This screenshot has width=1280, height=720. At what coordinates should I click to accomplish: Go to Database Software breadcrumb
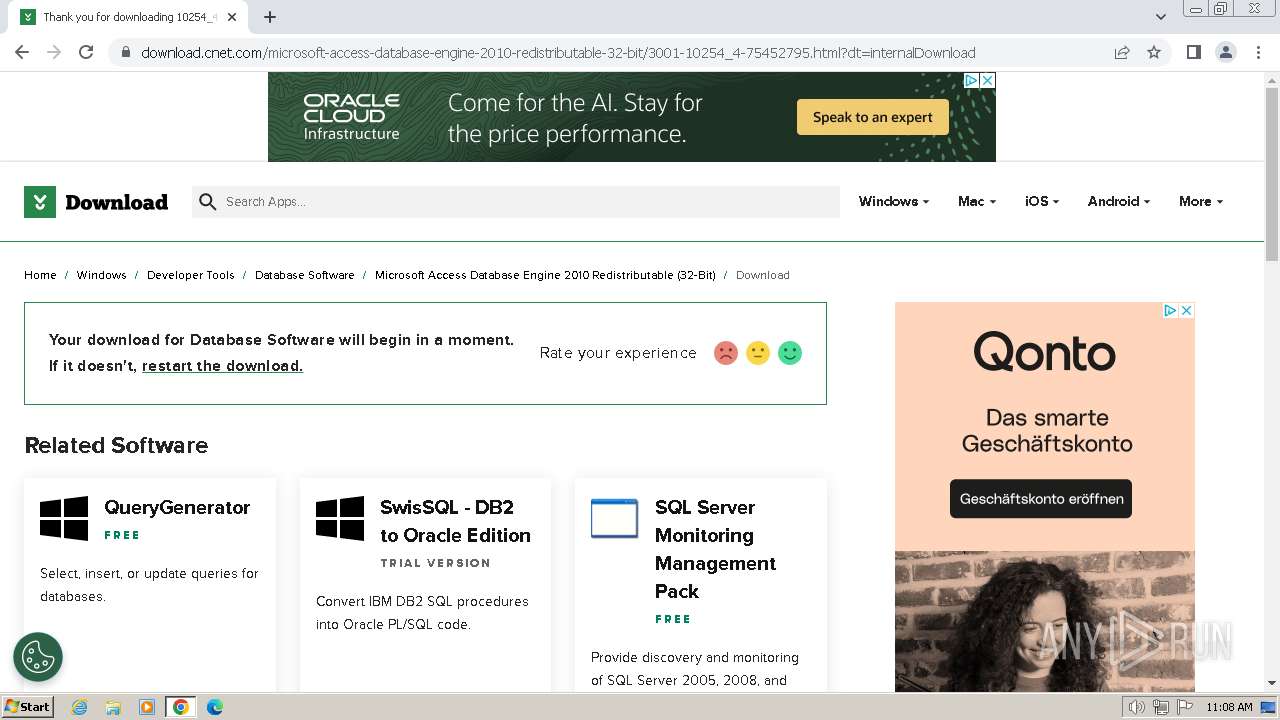[x=305, y=275]
